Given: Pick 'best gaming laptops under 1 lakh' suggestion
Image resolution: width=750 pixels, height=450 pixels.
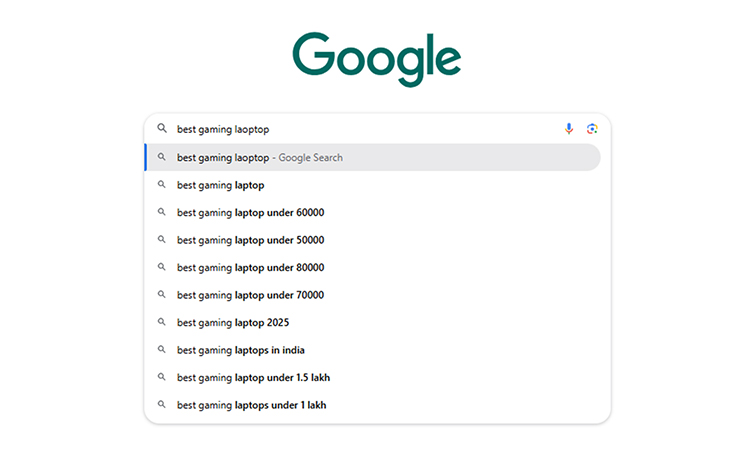Looking at the screenshot, I should 251,405.
